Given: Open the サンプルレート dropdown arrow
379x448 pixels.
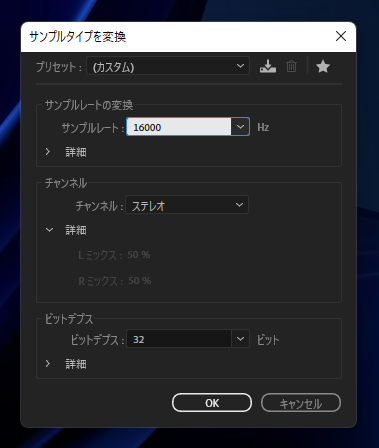Looking at the screenshot, I should point(240,127).
